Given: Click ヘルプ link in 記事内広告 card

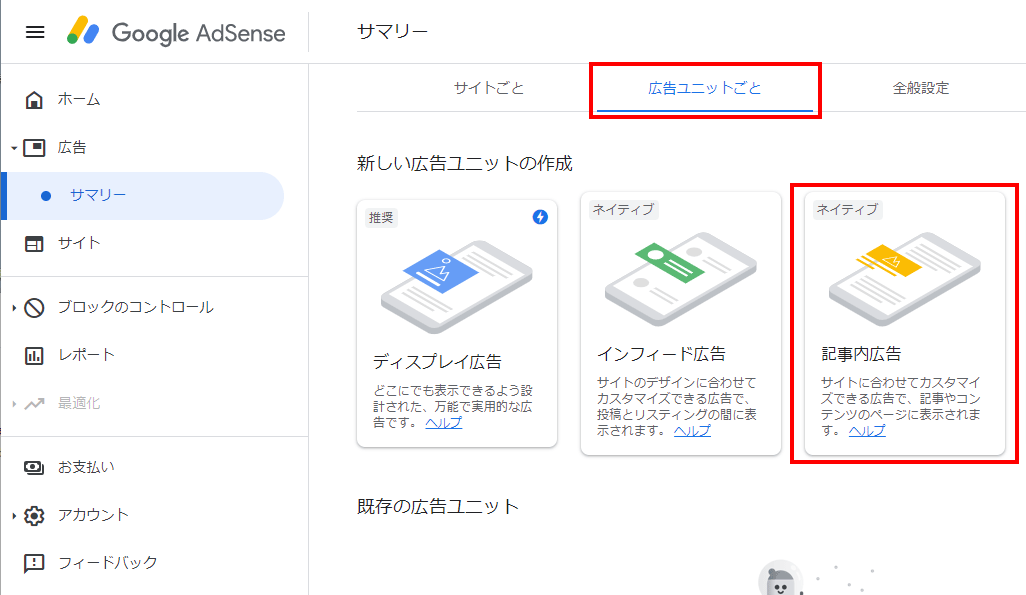Looking at the screenshot, I should pyautogui.click(x=867, y=431).
